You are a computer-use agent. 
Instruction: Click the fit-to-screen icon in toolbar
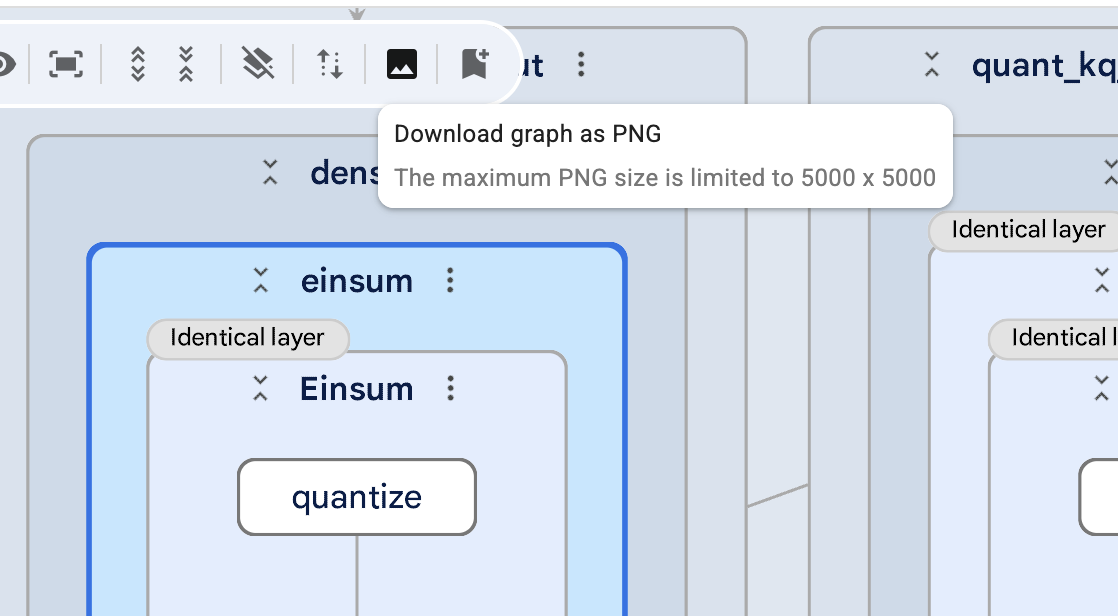pos(66,65)
